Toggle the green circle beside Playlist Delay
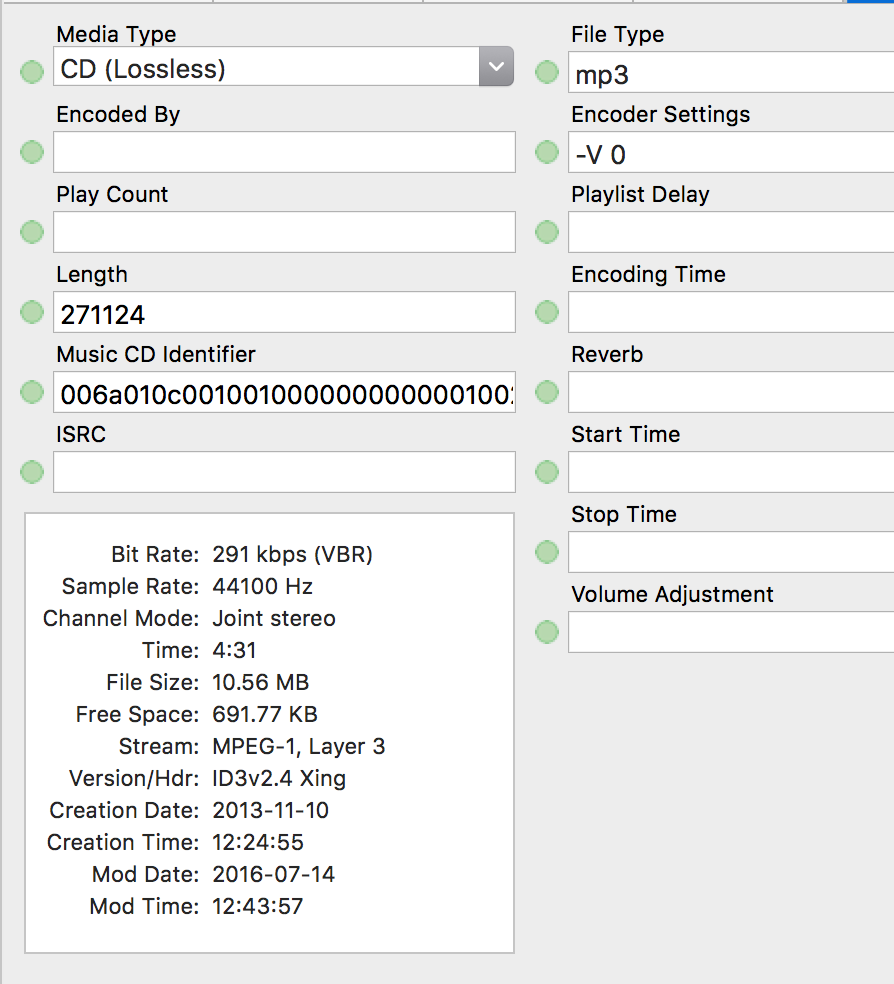Viewport: 894px width, 984px height. 547,232
